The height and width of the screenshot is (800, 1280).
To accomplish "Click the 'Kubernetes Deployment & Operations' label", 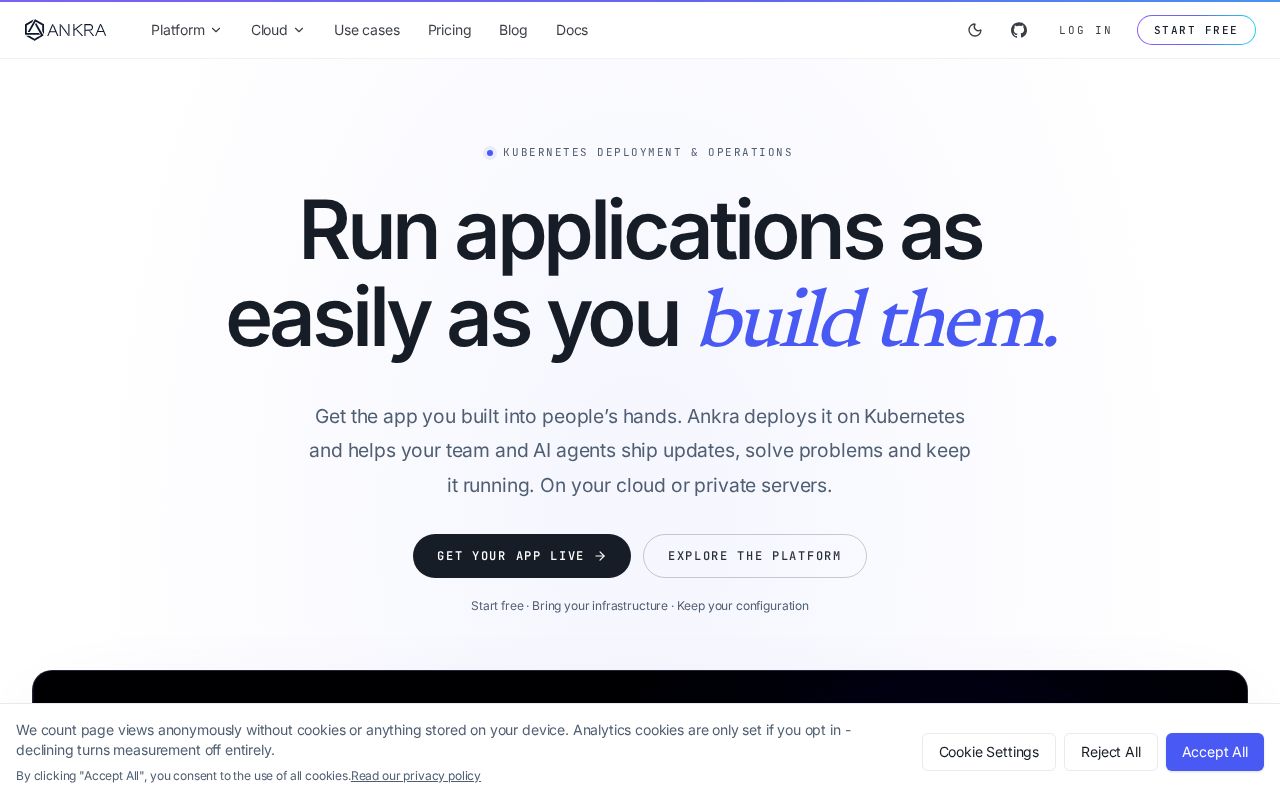I will point(639,153).
